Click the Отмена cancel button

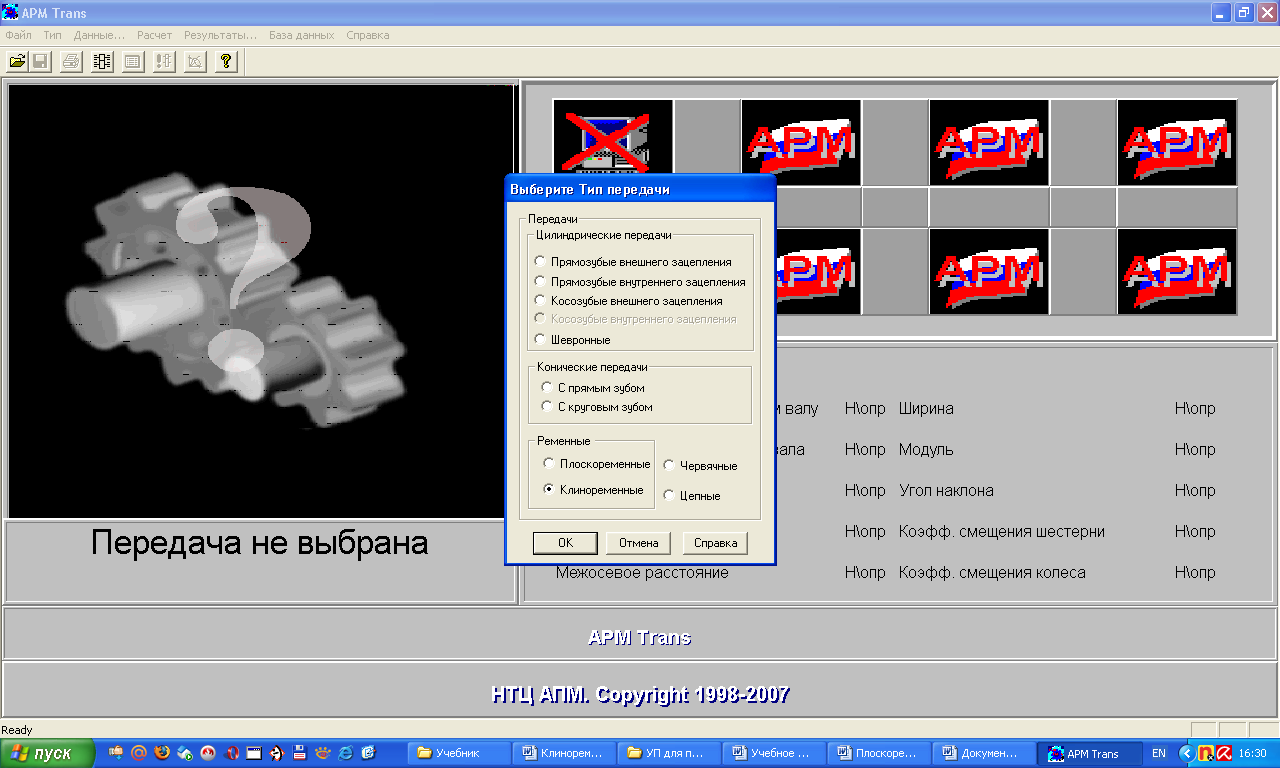[x=638, y=543]
